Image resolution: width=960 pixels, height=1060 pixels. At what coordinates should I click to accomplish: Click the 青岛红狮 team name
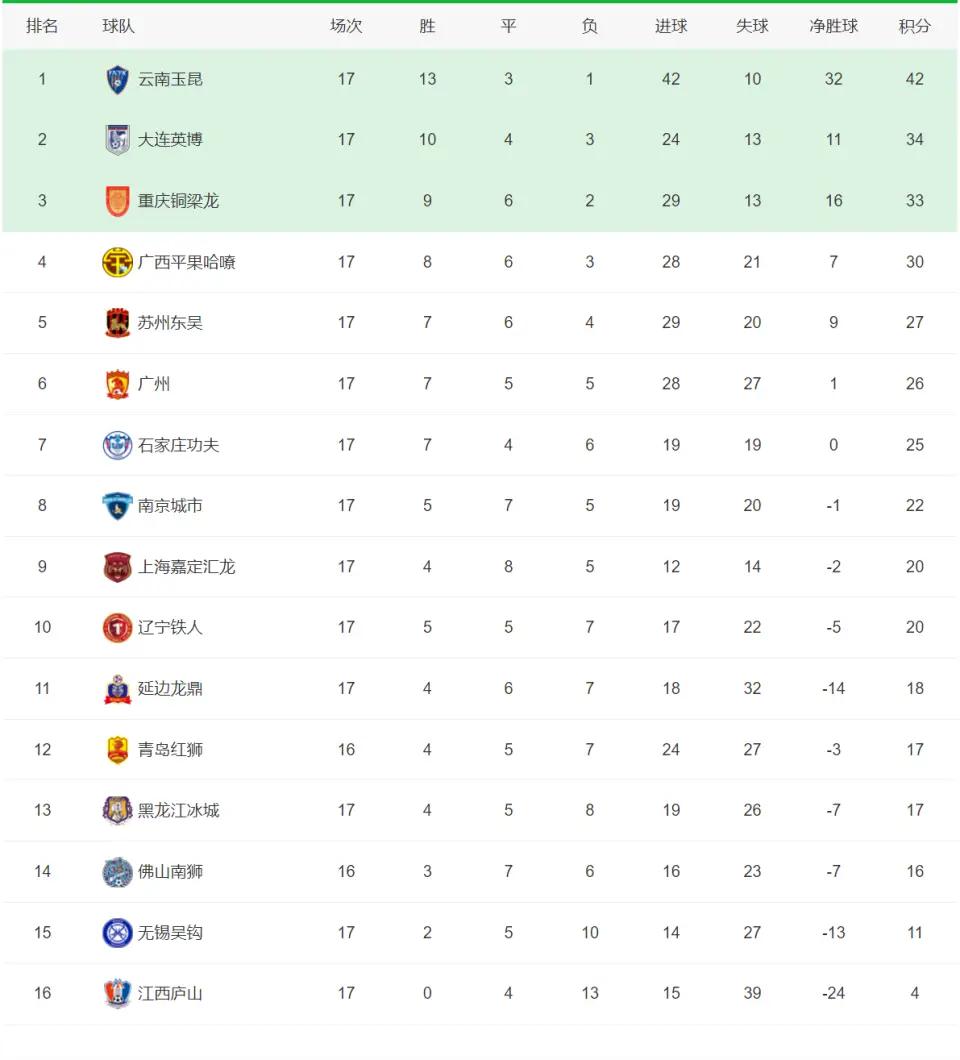point(170,749)
